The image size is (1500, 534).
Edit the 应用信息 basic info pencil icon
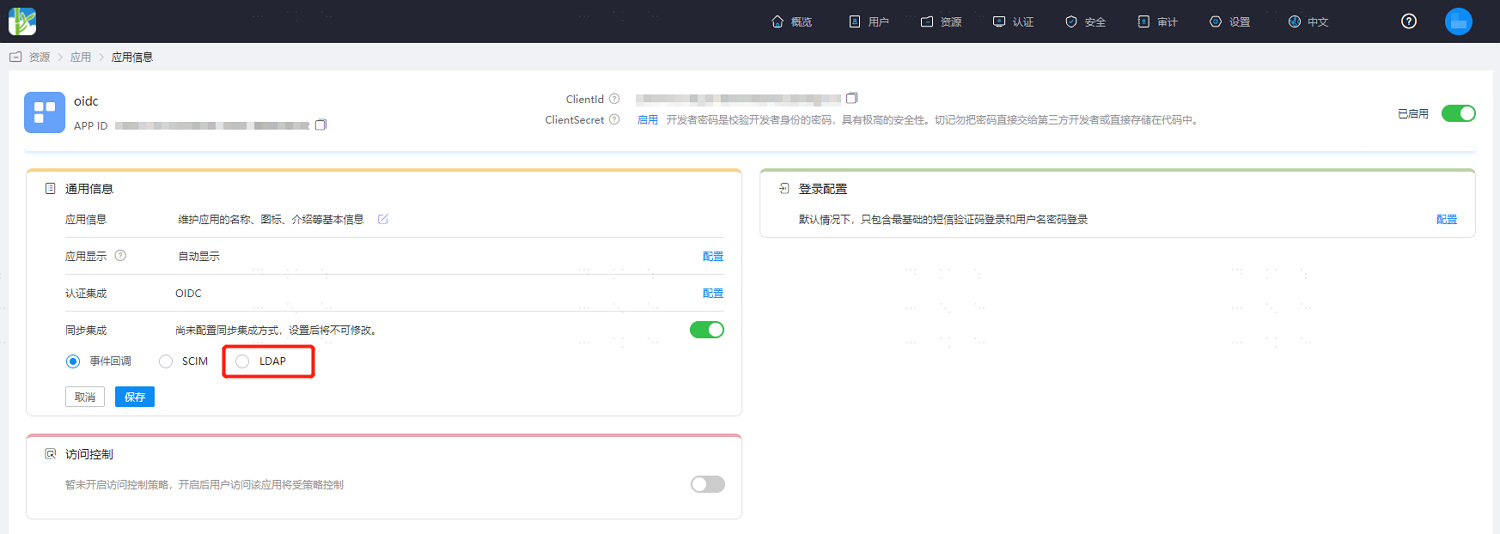[383, 219]
